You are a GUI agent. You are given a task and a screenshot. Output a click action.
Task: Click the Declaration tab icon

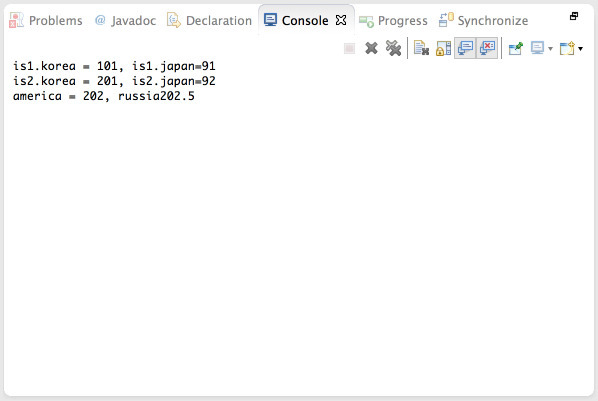pos(174,20)
